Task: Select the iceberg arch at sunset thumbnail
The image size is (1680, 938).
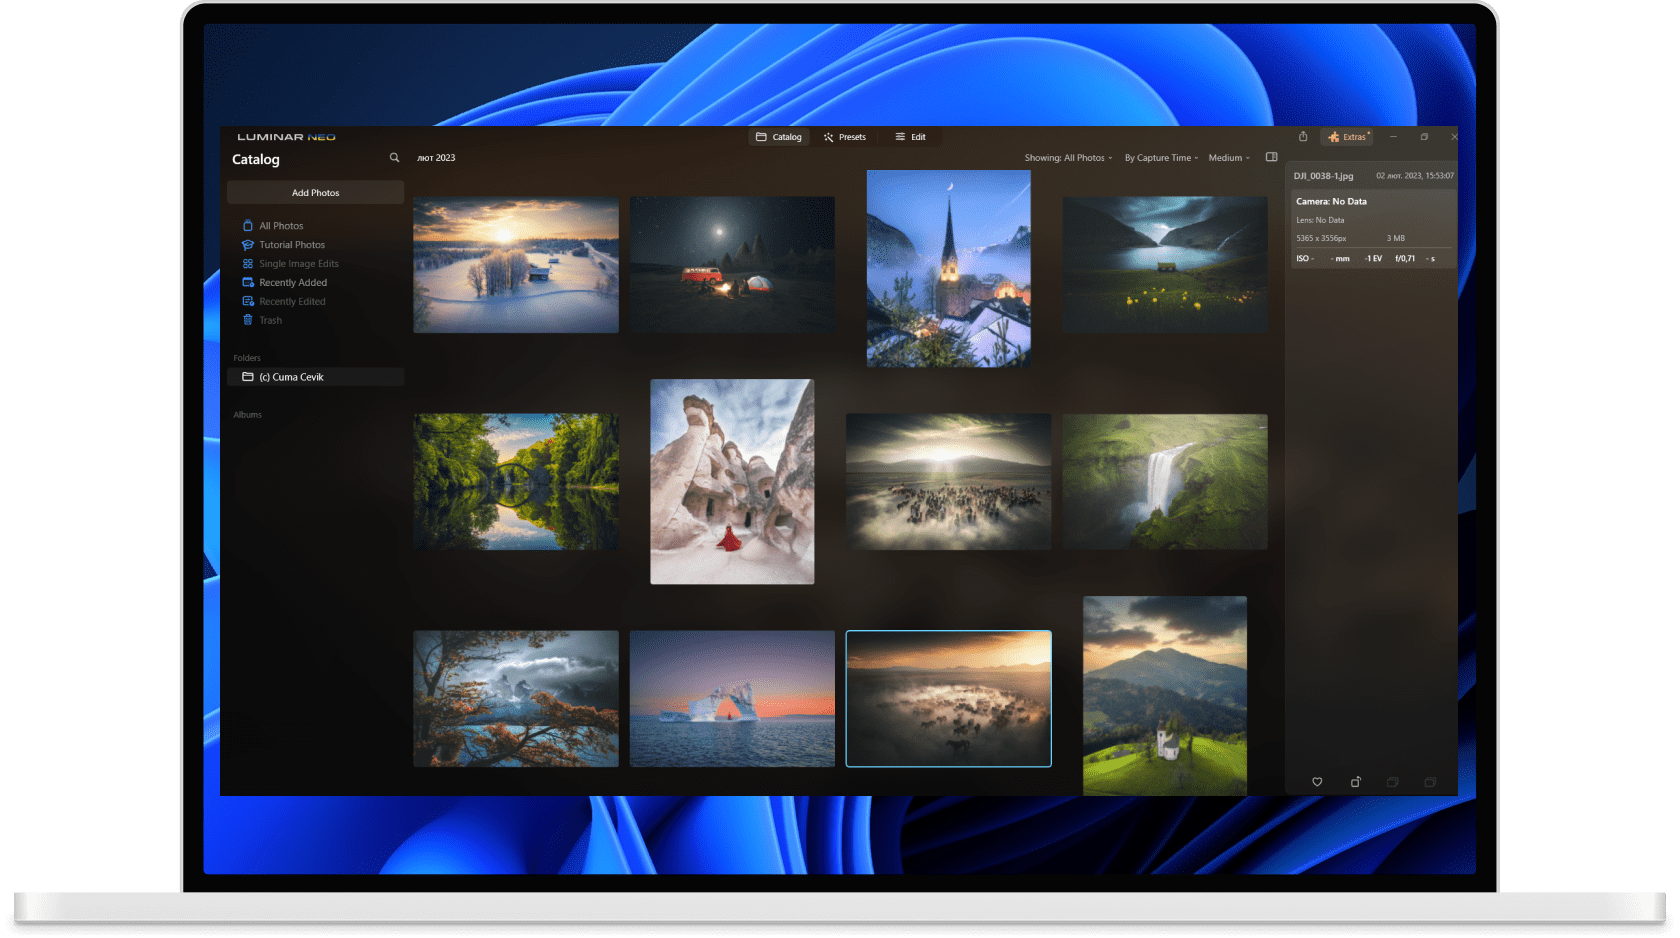Action: pos(732,699)
